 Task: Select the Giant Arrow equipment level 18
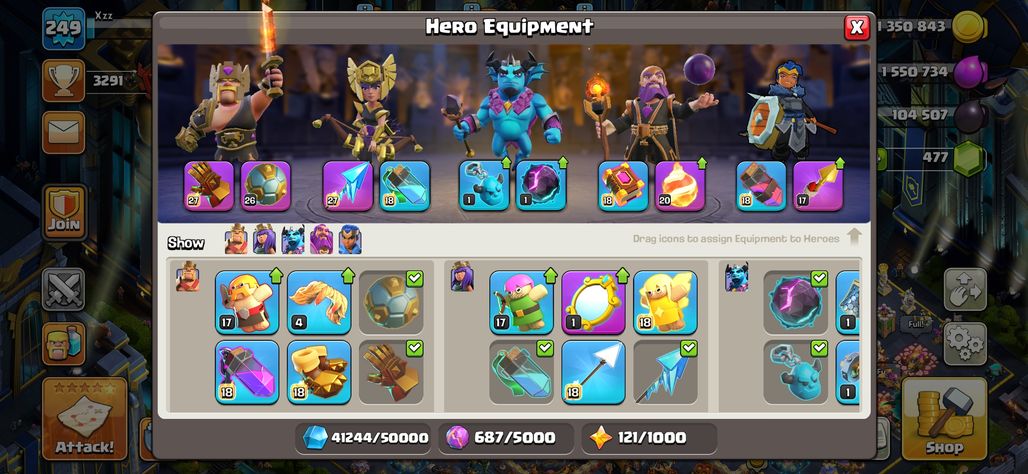(593, 372)
